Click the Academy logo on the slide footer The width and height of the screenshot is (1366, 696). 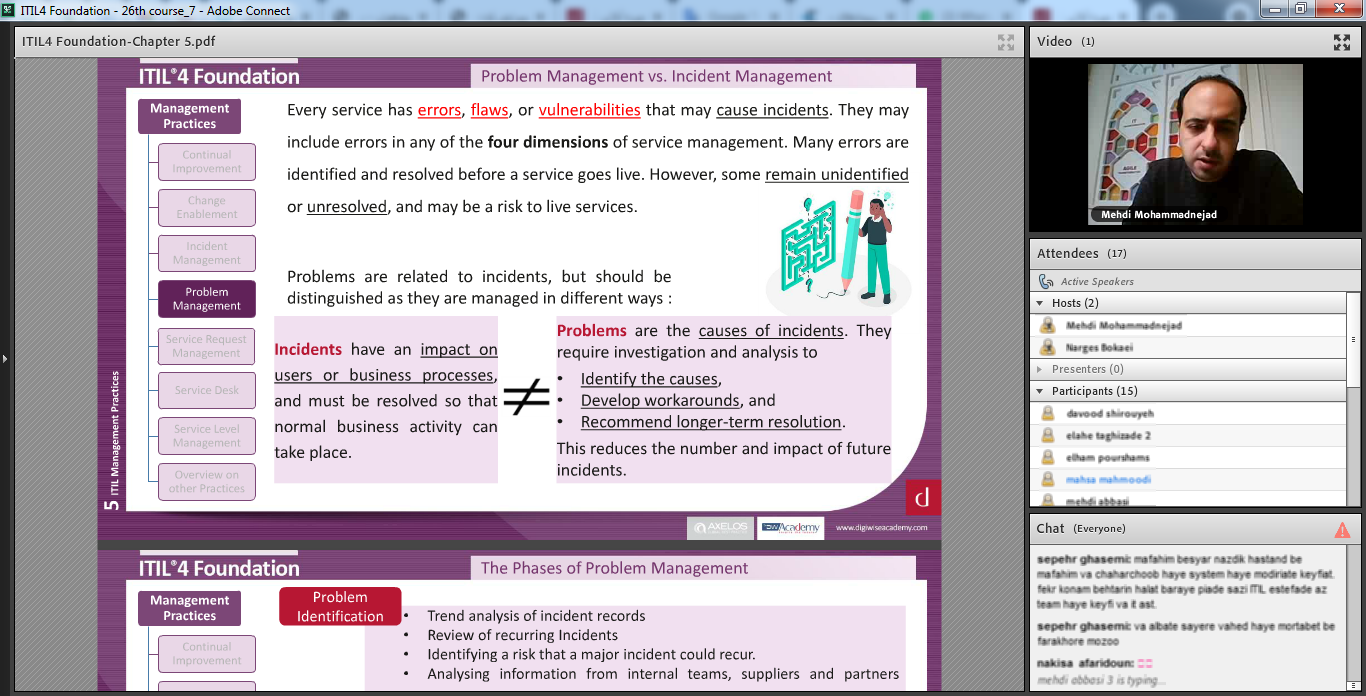point(791,527)
